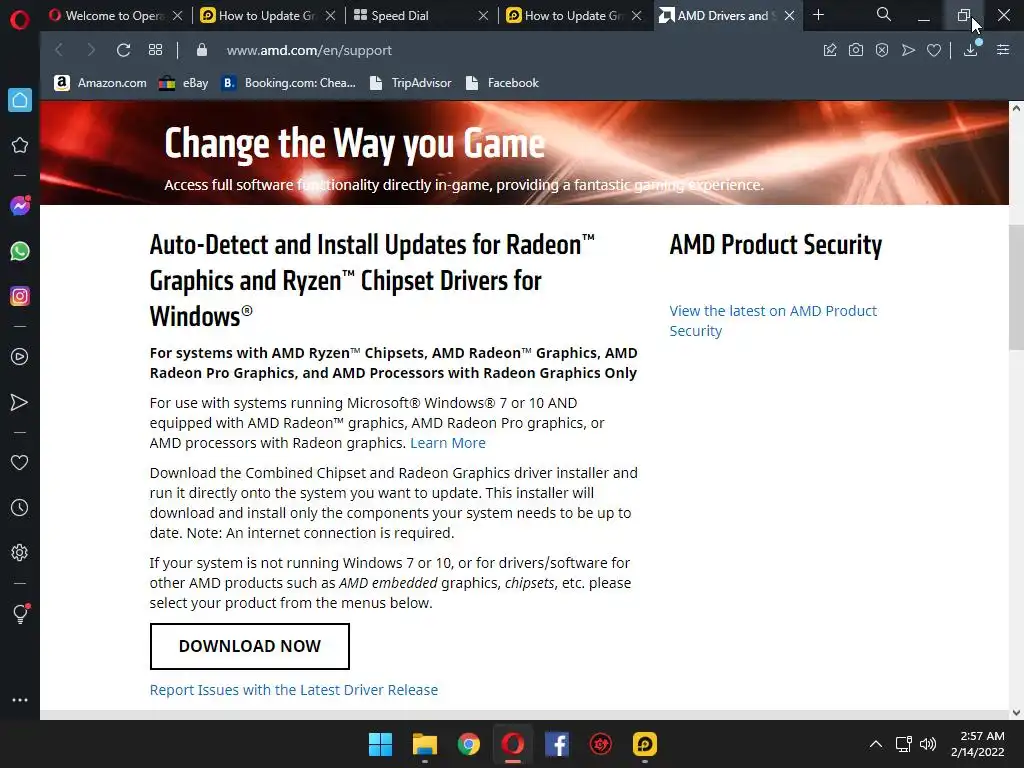Open the Booking.com bookmark
Screen dimensions: 1024x768
pyautogui.click(x=289, y=83)
